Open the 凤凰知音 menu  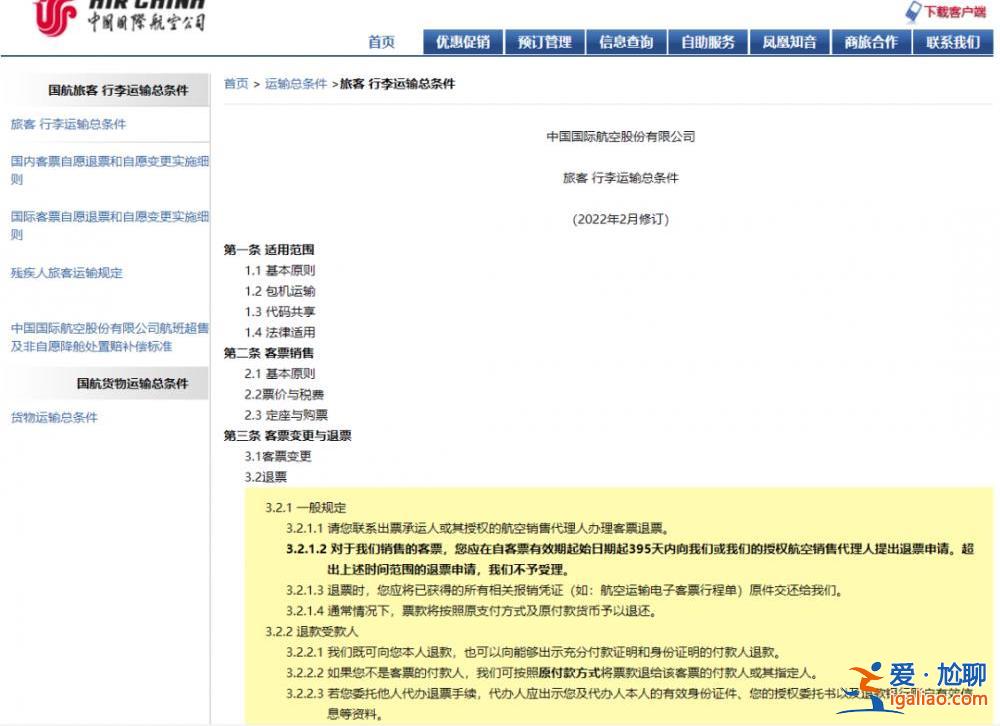click(x=790, y=42)
